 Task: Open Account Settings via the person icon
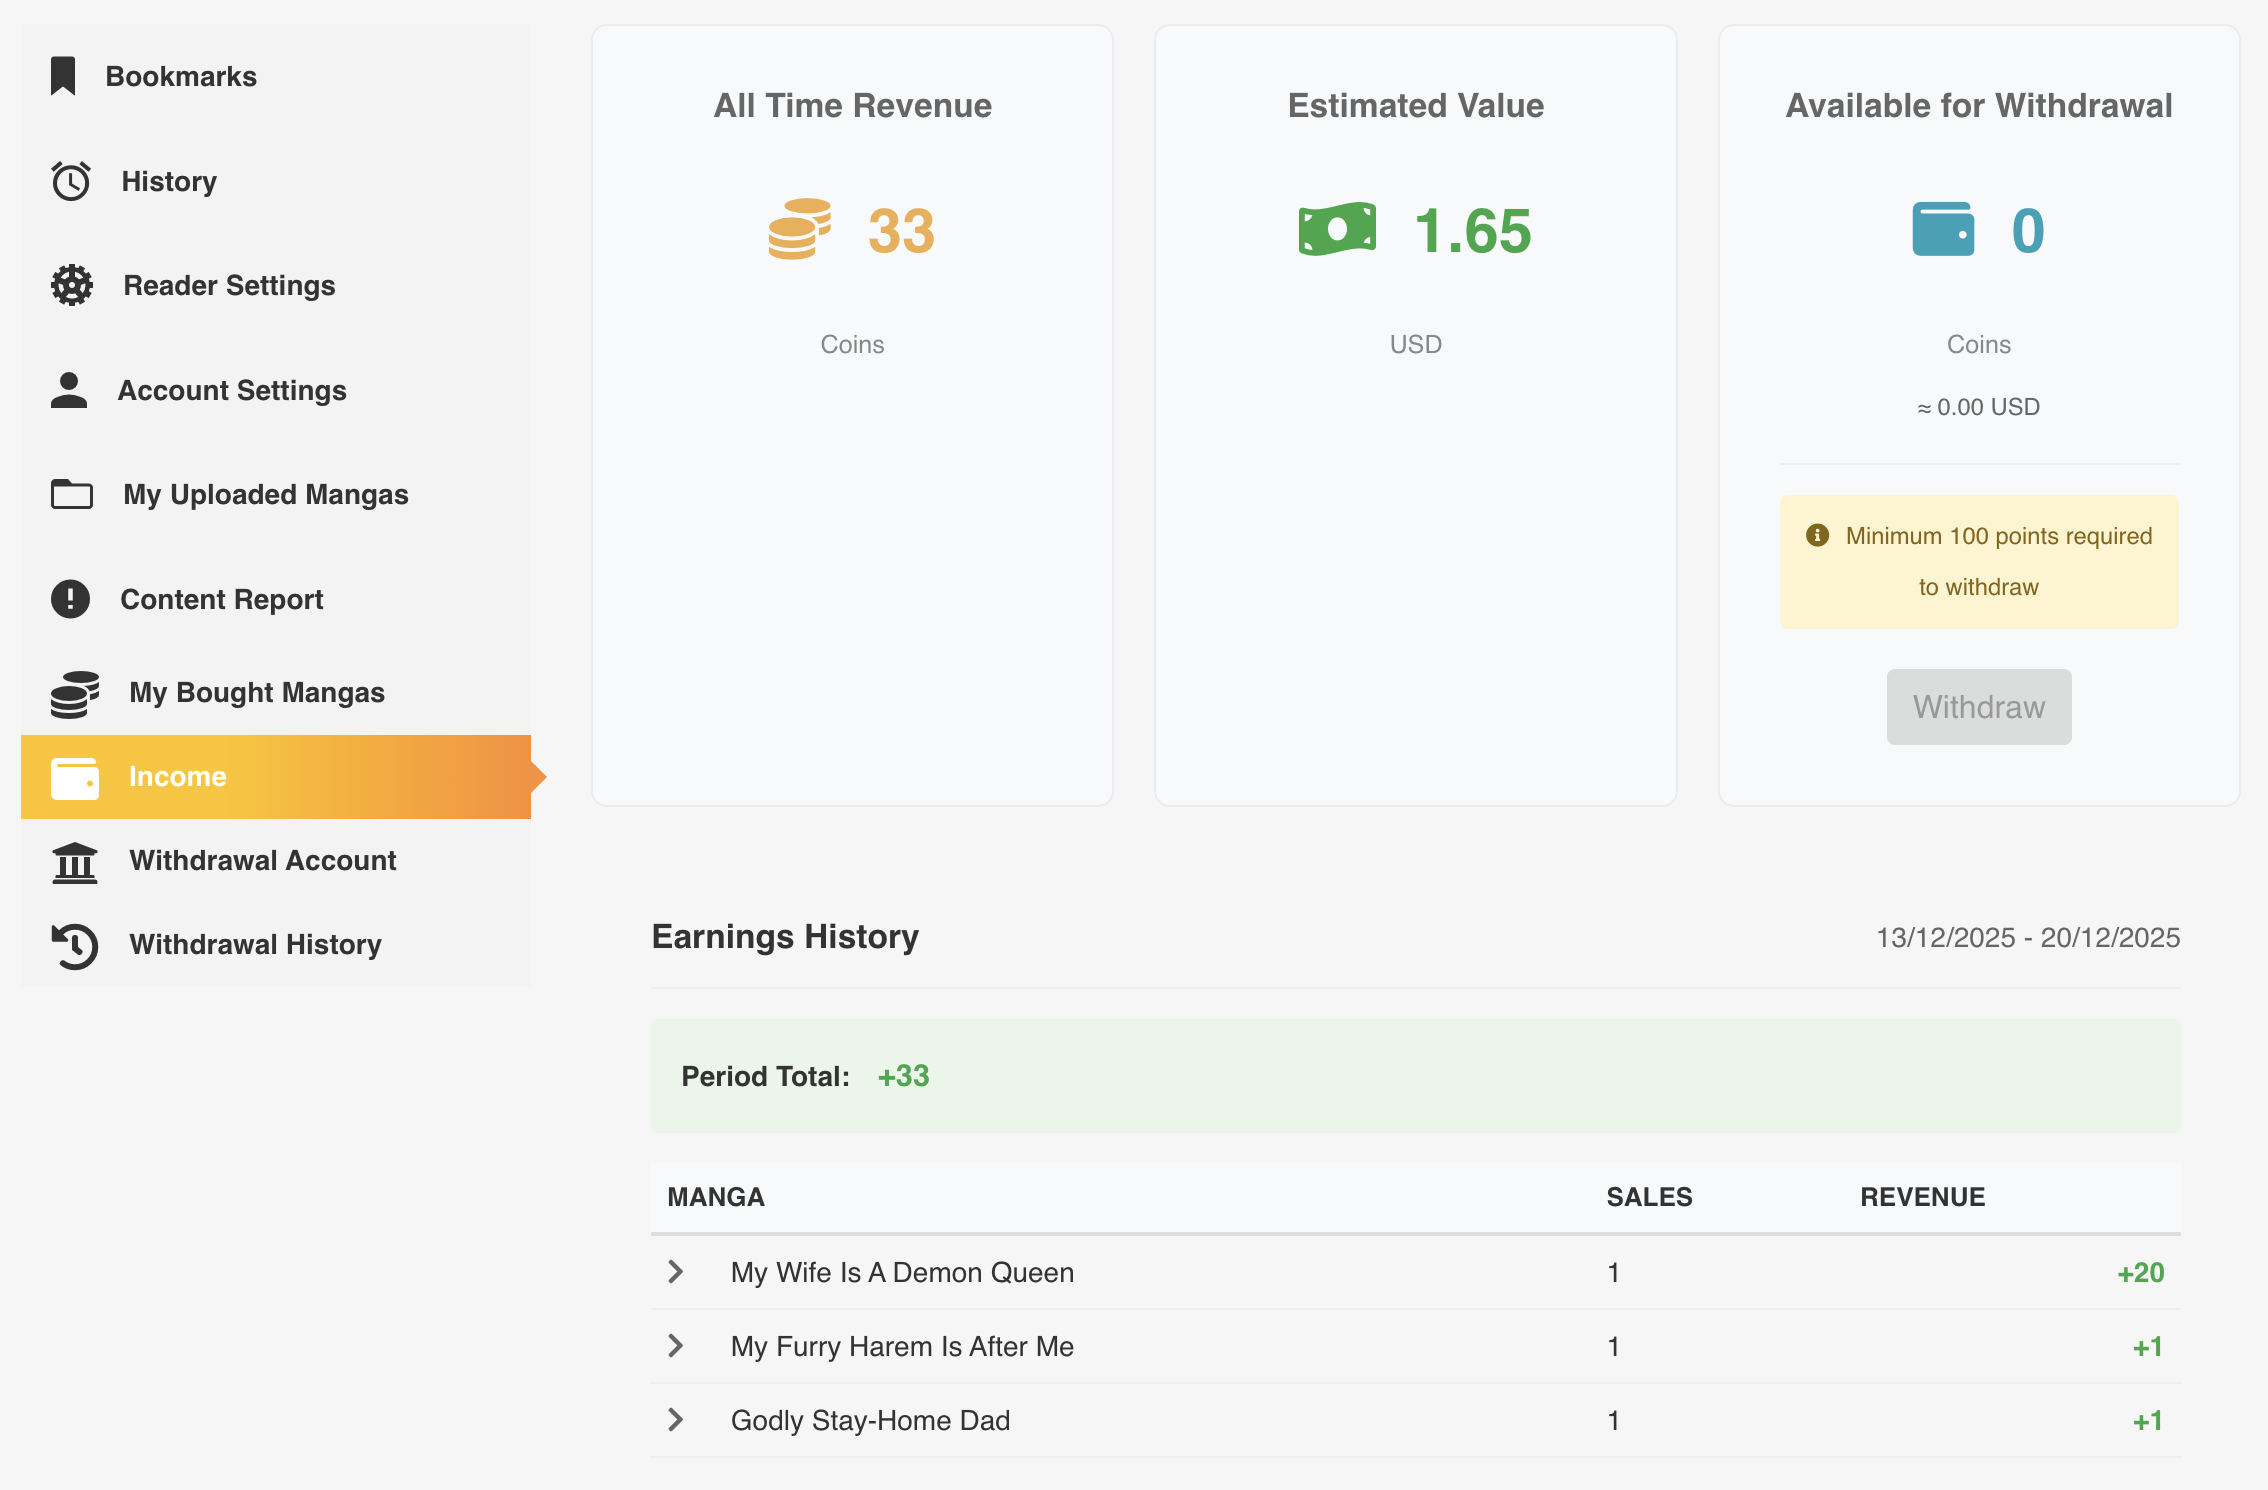coord(70,390)
